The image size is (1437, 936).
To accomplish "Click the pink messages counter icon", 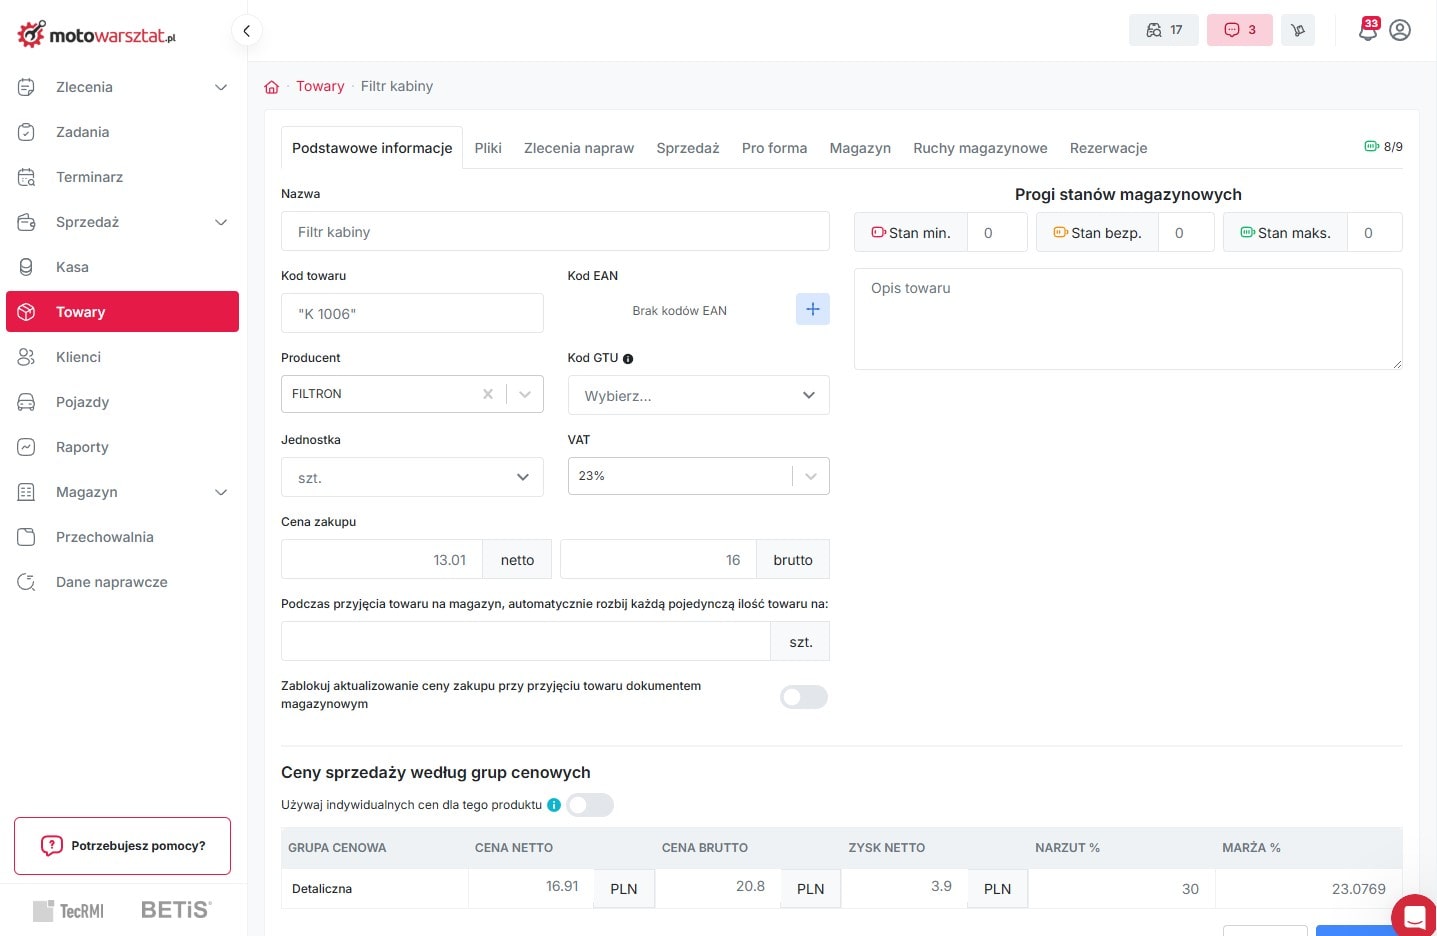I will click(1239, 30).
